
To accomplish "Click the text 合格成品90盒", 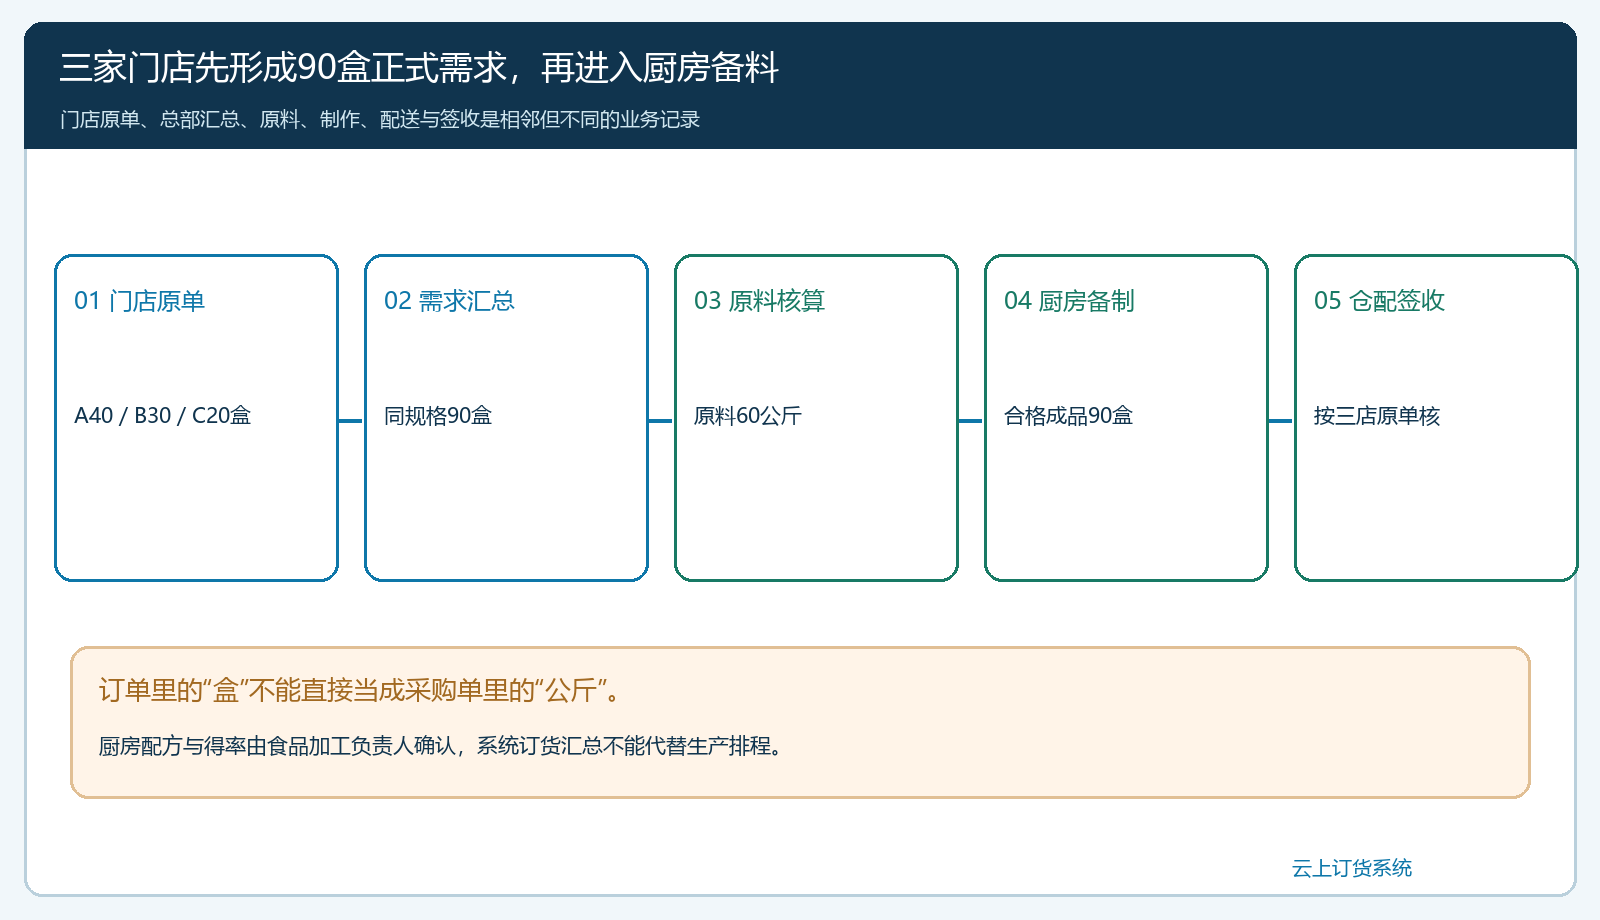I will point(1068,416).
